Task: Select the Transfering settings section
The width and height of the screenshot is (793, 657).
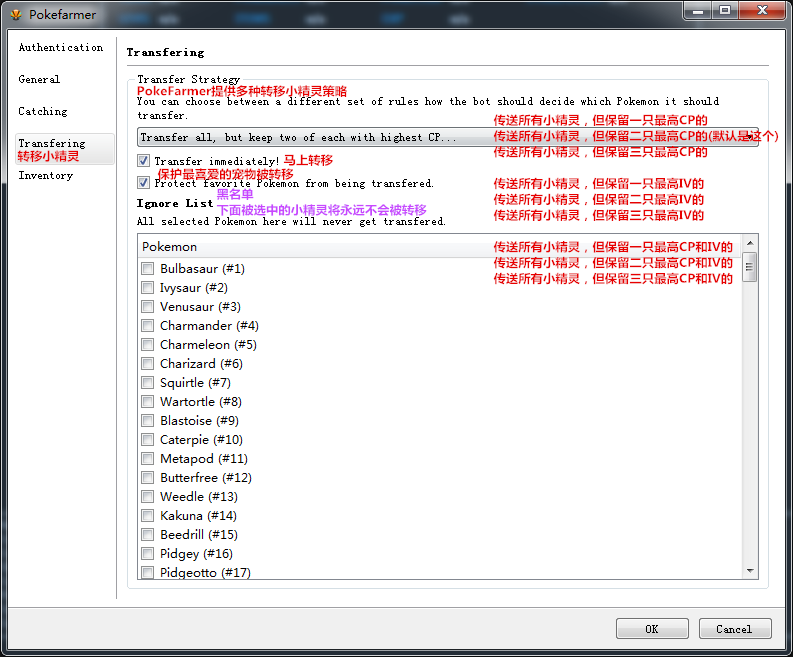Action: 65,149
